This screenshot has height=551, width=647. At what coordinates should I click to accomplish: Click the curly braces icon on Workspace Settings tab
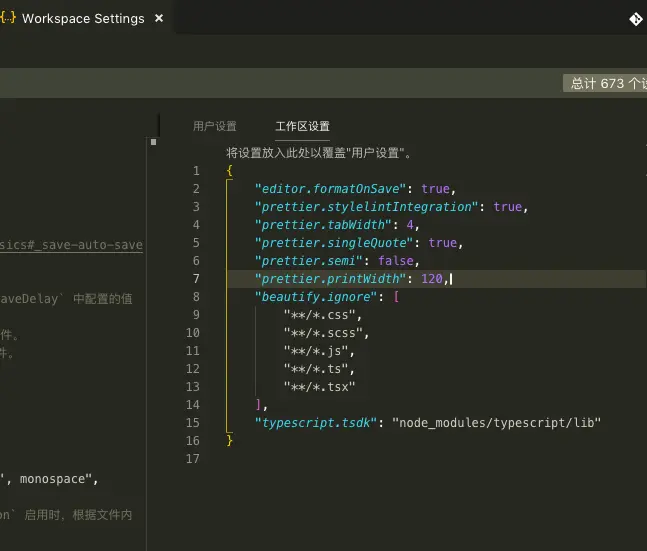(8, 18)
